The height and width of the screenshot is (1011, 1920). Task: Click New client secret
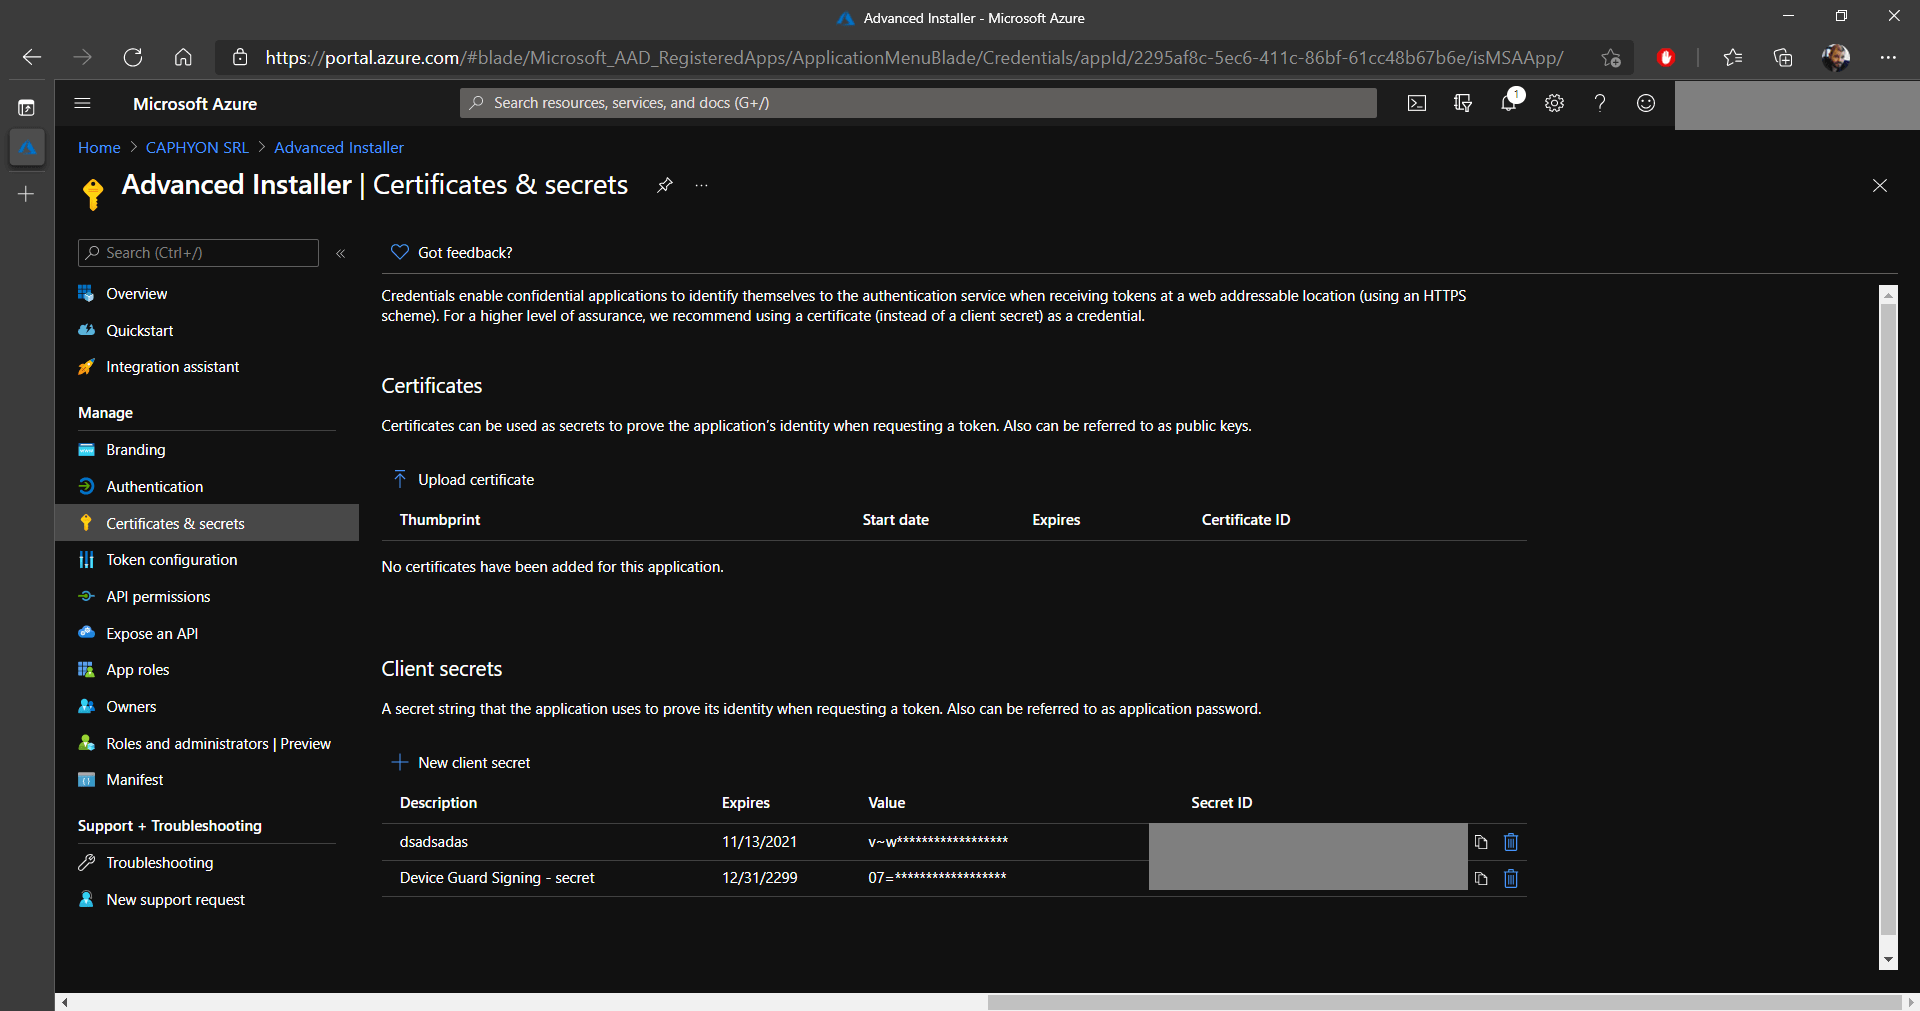click(x=461, y=763)
